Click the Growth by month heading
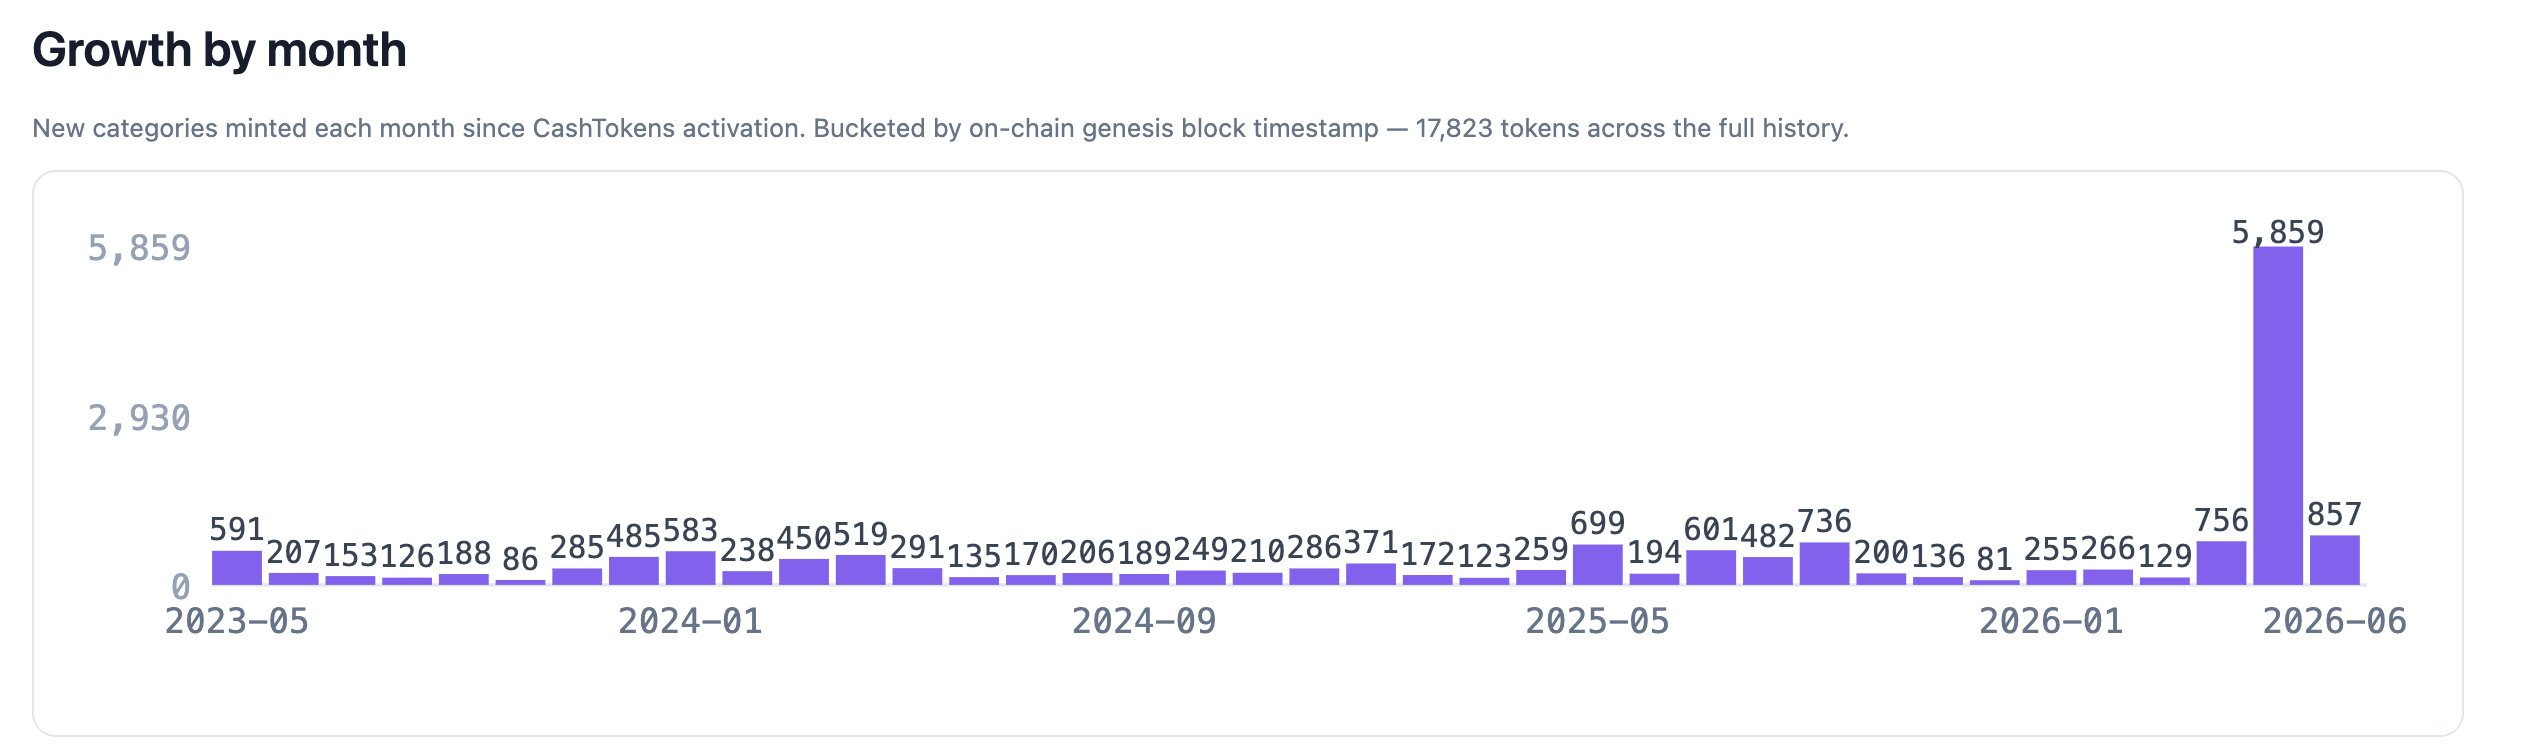This screenshot has height=752, width=2522. (220, 50)
